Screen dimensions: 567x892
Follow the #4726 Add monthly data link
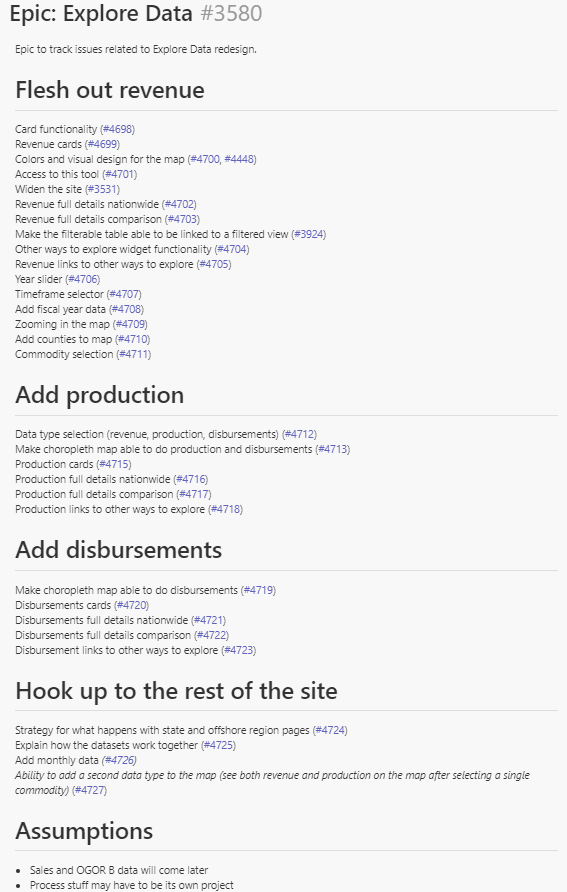click(x=119, y=760)
